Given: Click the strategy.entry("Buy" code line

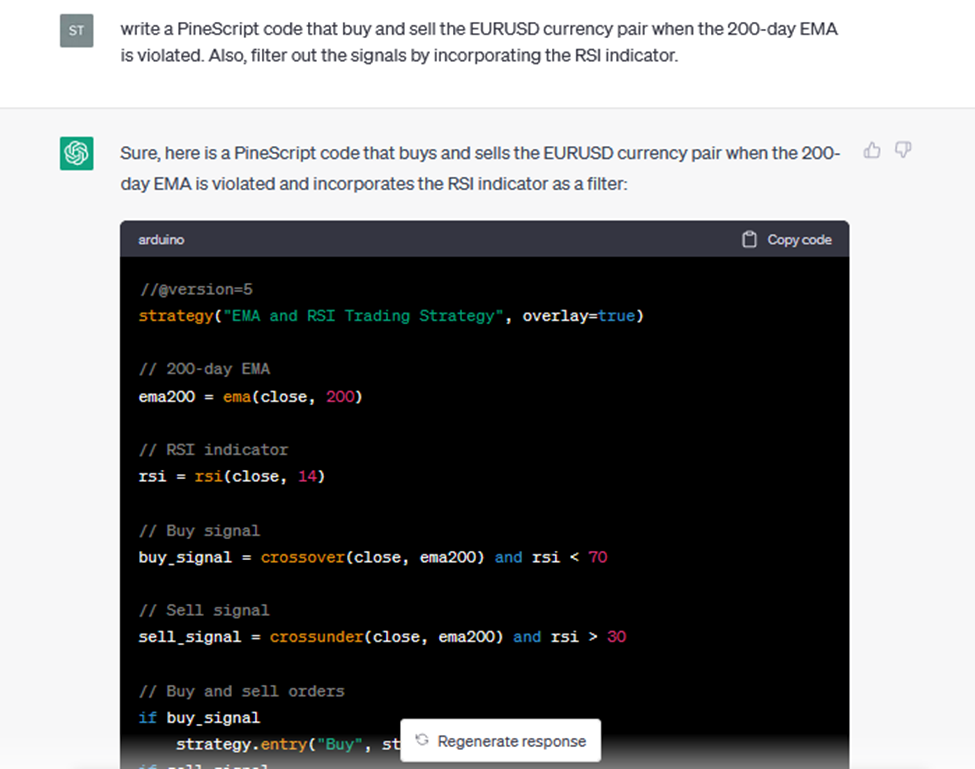Looking at the screenshot, I should [288, 744].
